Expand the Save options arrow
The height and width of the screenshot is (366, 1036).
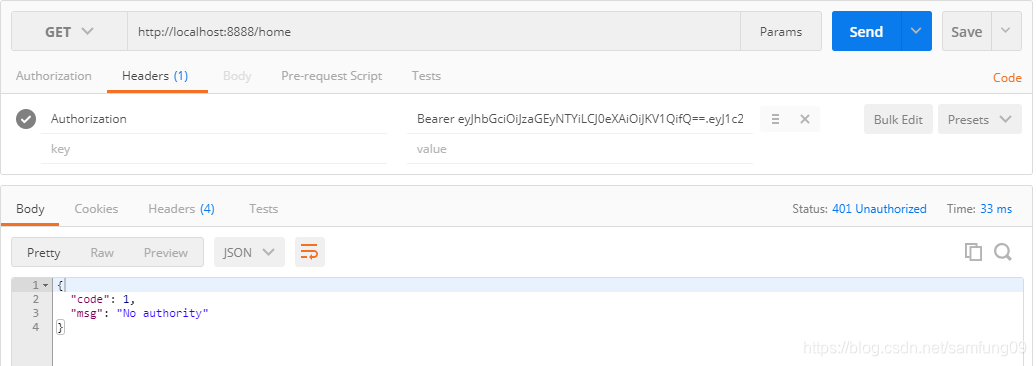click(x=1006, y=31)
